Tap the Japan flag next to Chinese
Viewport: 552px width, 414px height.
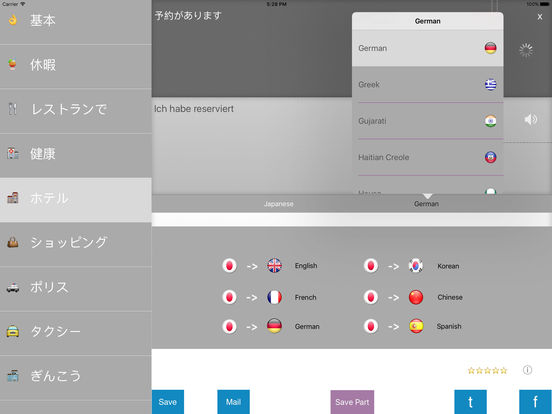click(x=371, y=297)
